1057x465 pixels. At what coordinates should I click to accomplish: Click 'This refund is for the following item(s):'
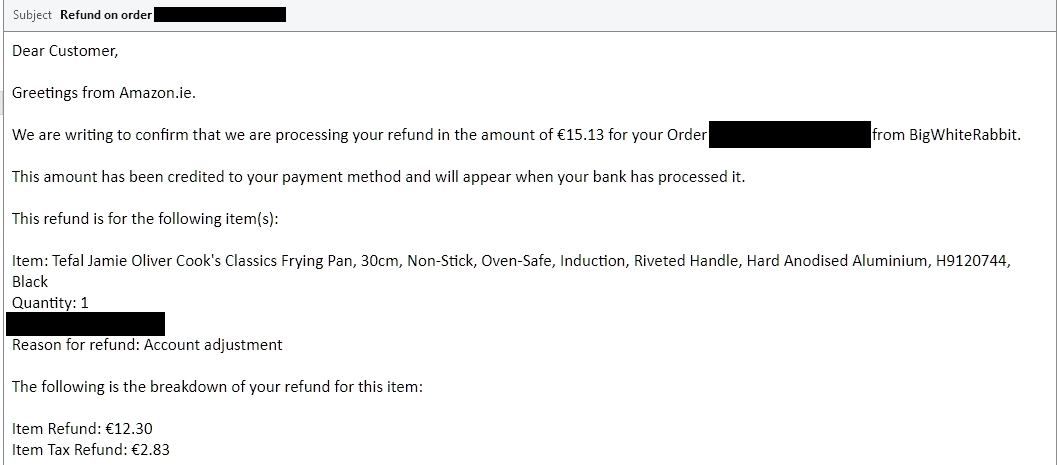tap(145, 219)
